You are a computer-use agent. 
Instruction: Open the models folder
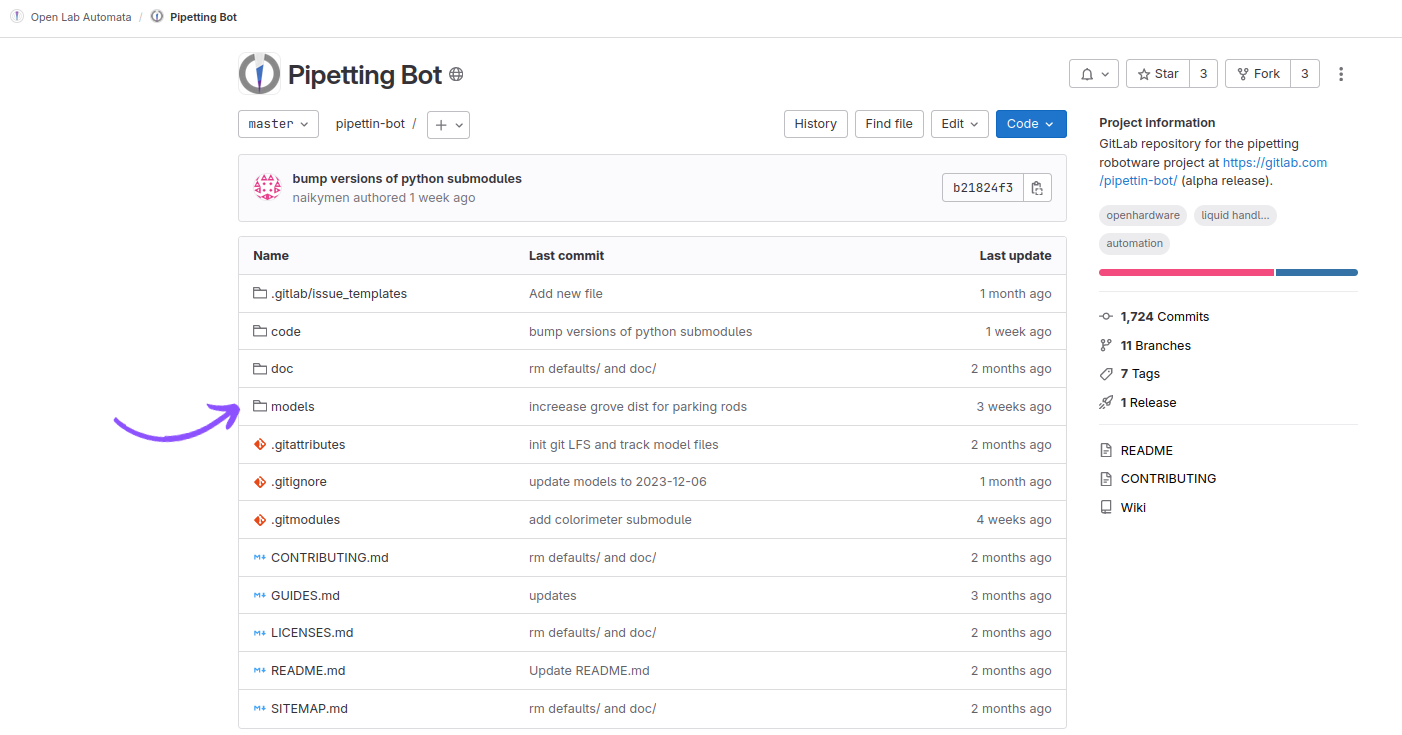pos(293,407)
